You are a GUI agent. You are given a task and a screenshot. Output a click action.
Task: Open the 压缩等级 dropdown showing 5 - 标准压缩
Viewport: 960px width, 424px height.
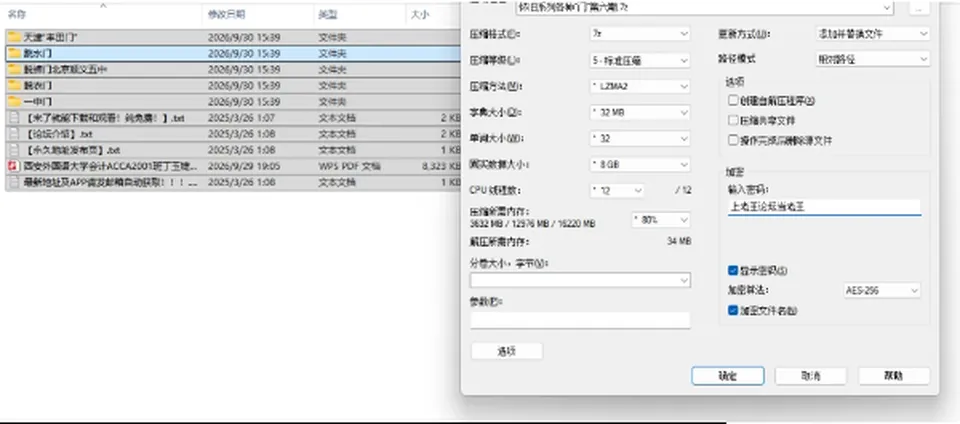[640, 61]
